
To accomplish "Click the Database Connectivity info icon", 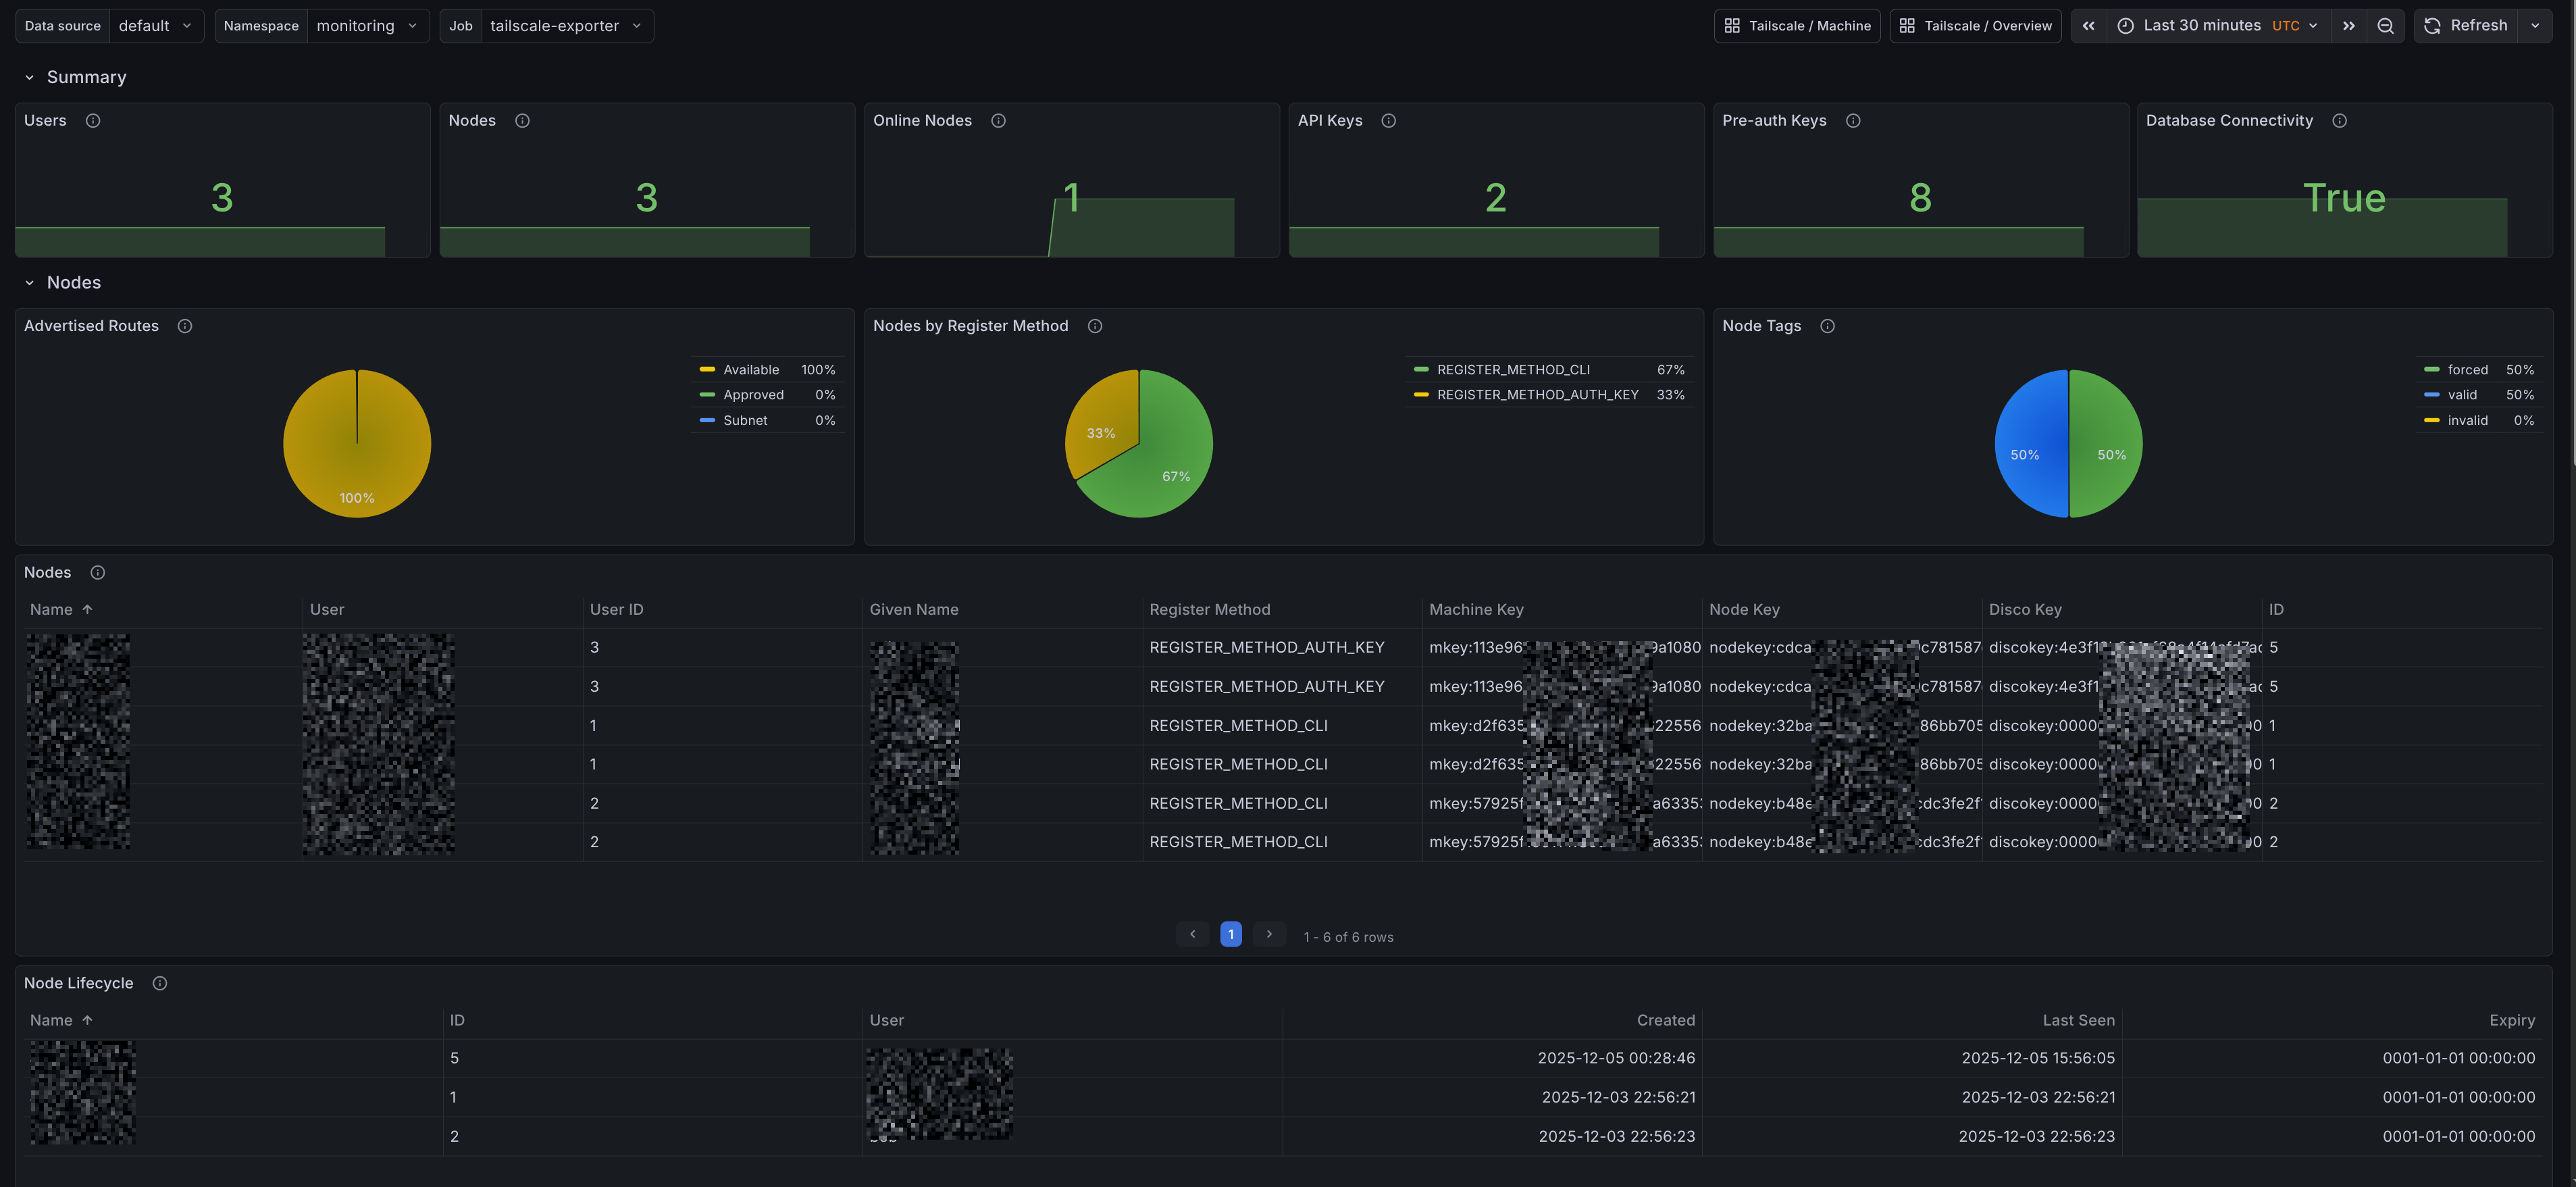I will pyautogui.click(x=2340, y=120).
